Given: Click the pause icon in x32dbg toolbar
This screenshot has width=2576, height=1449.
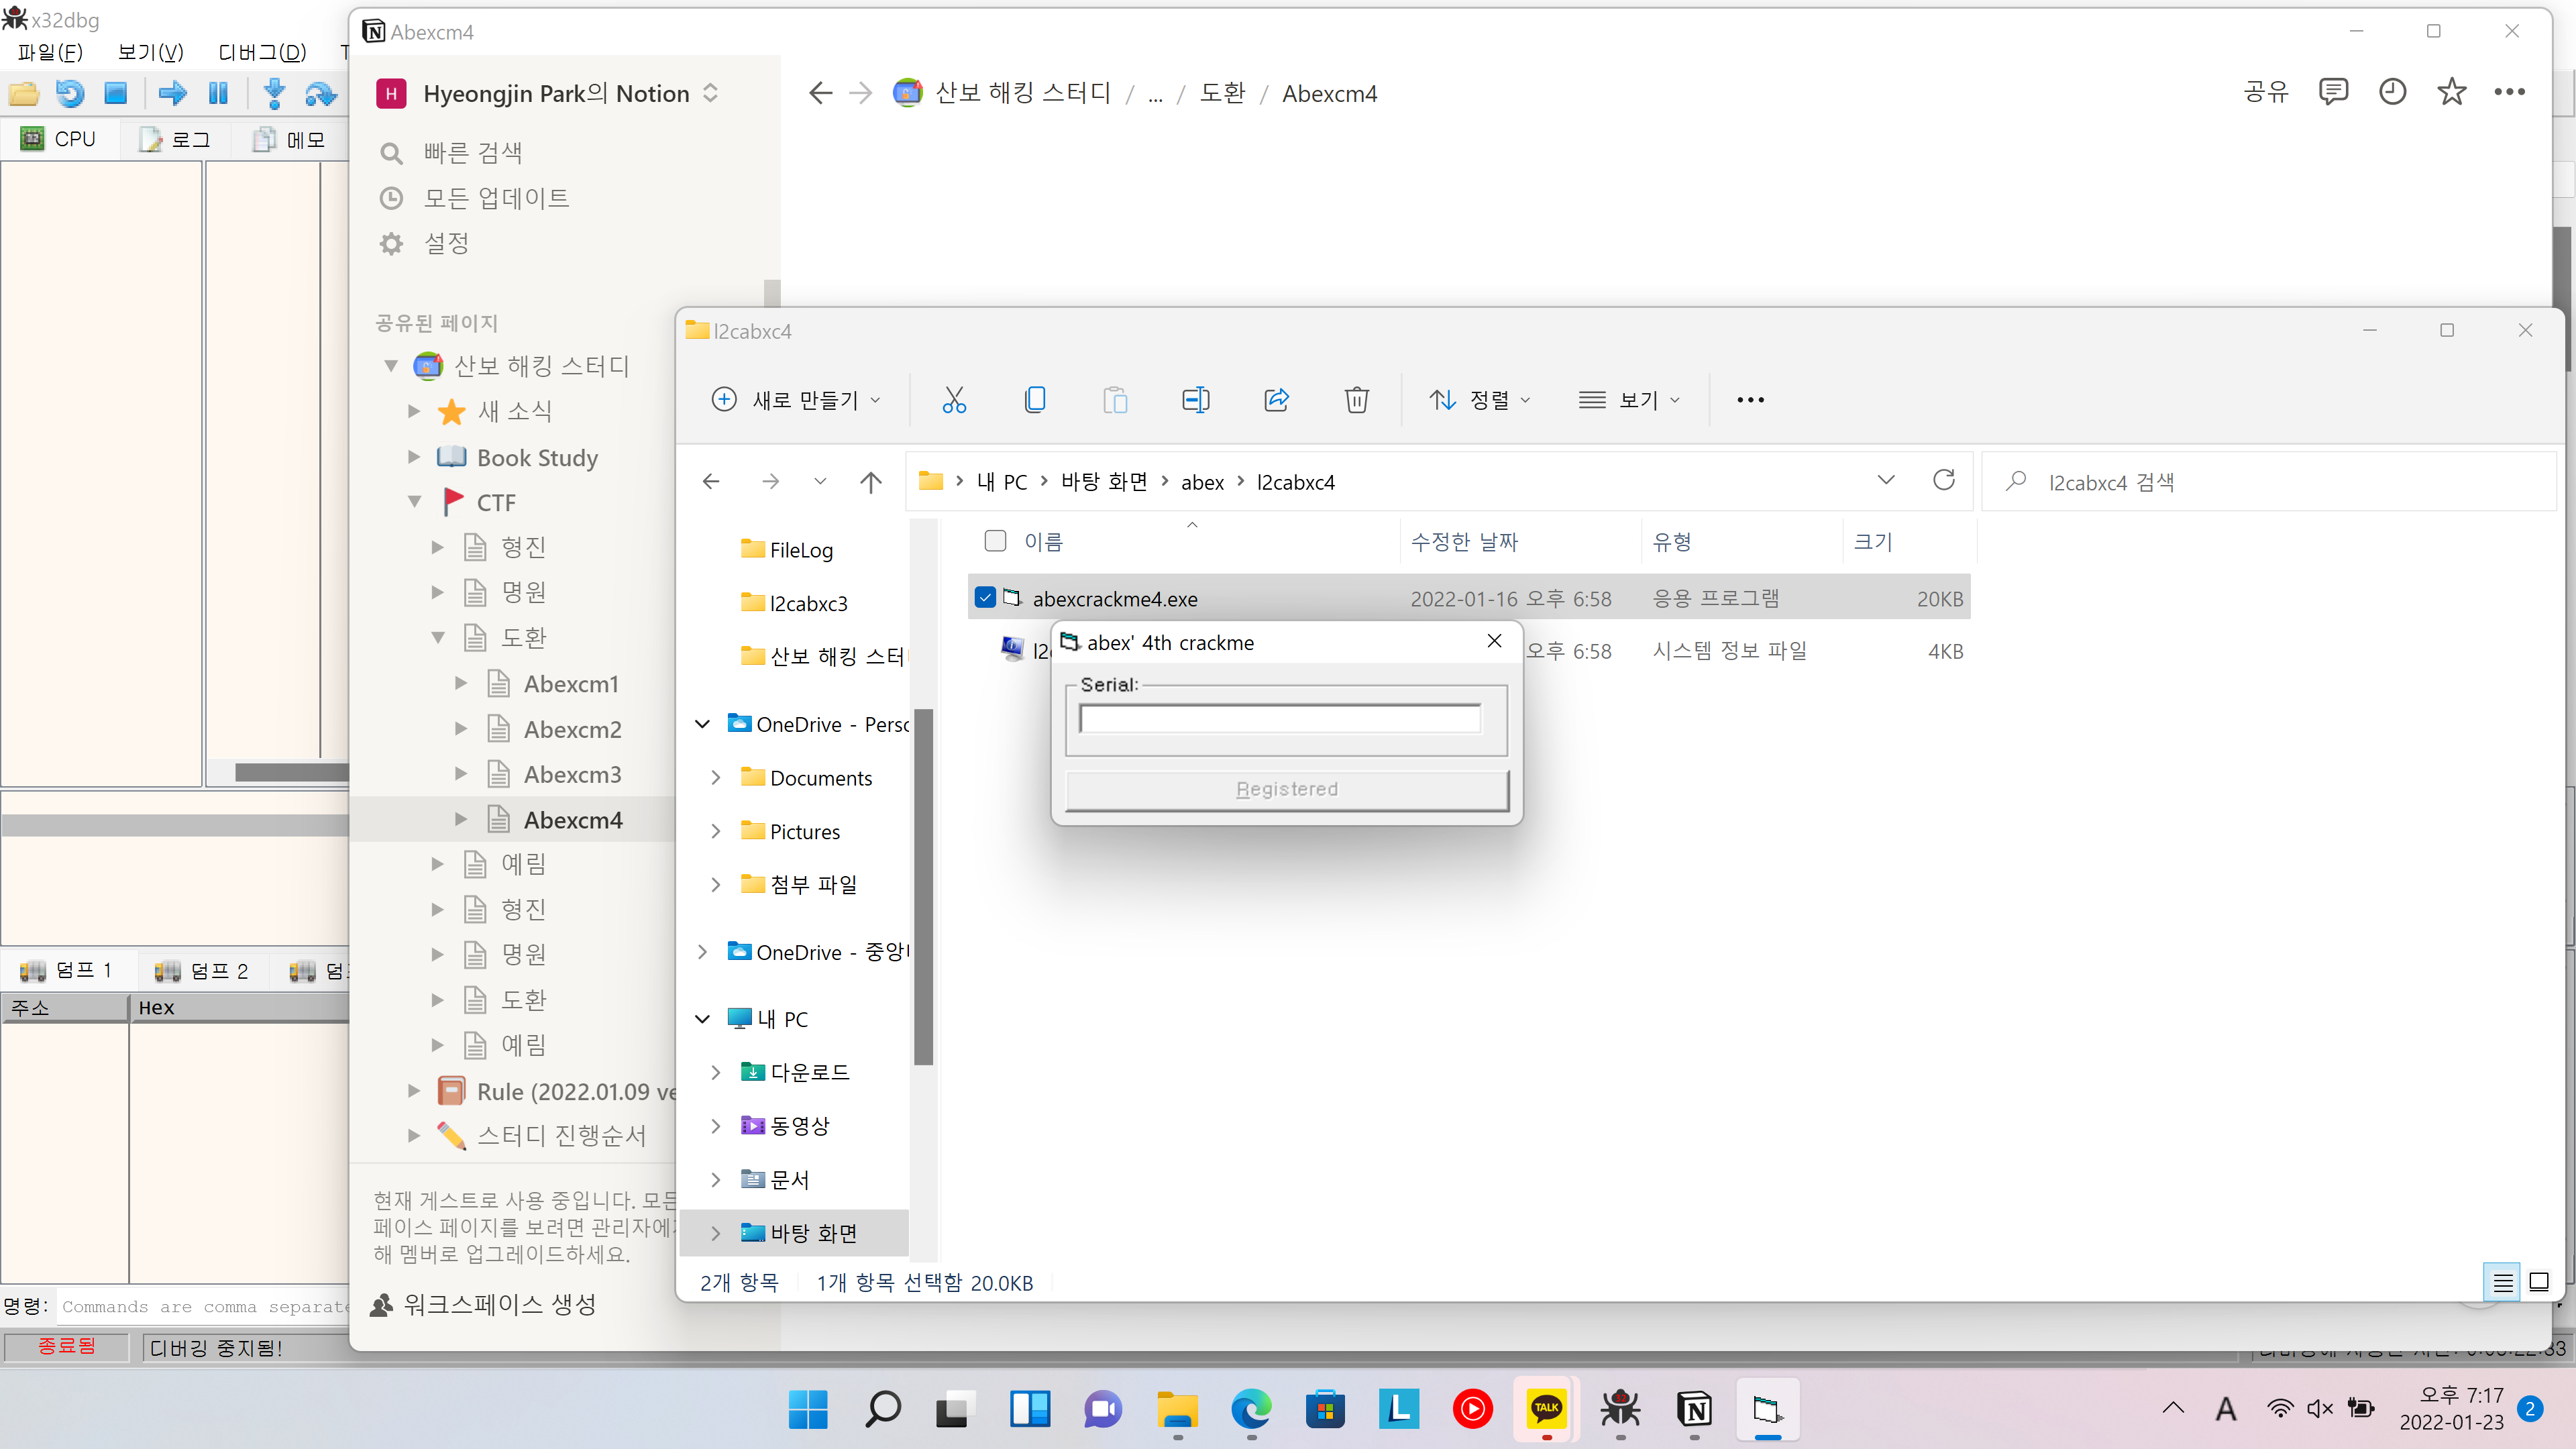Looking at the screenshot, I should click(219, 94).
